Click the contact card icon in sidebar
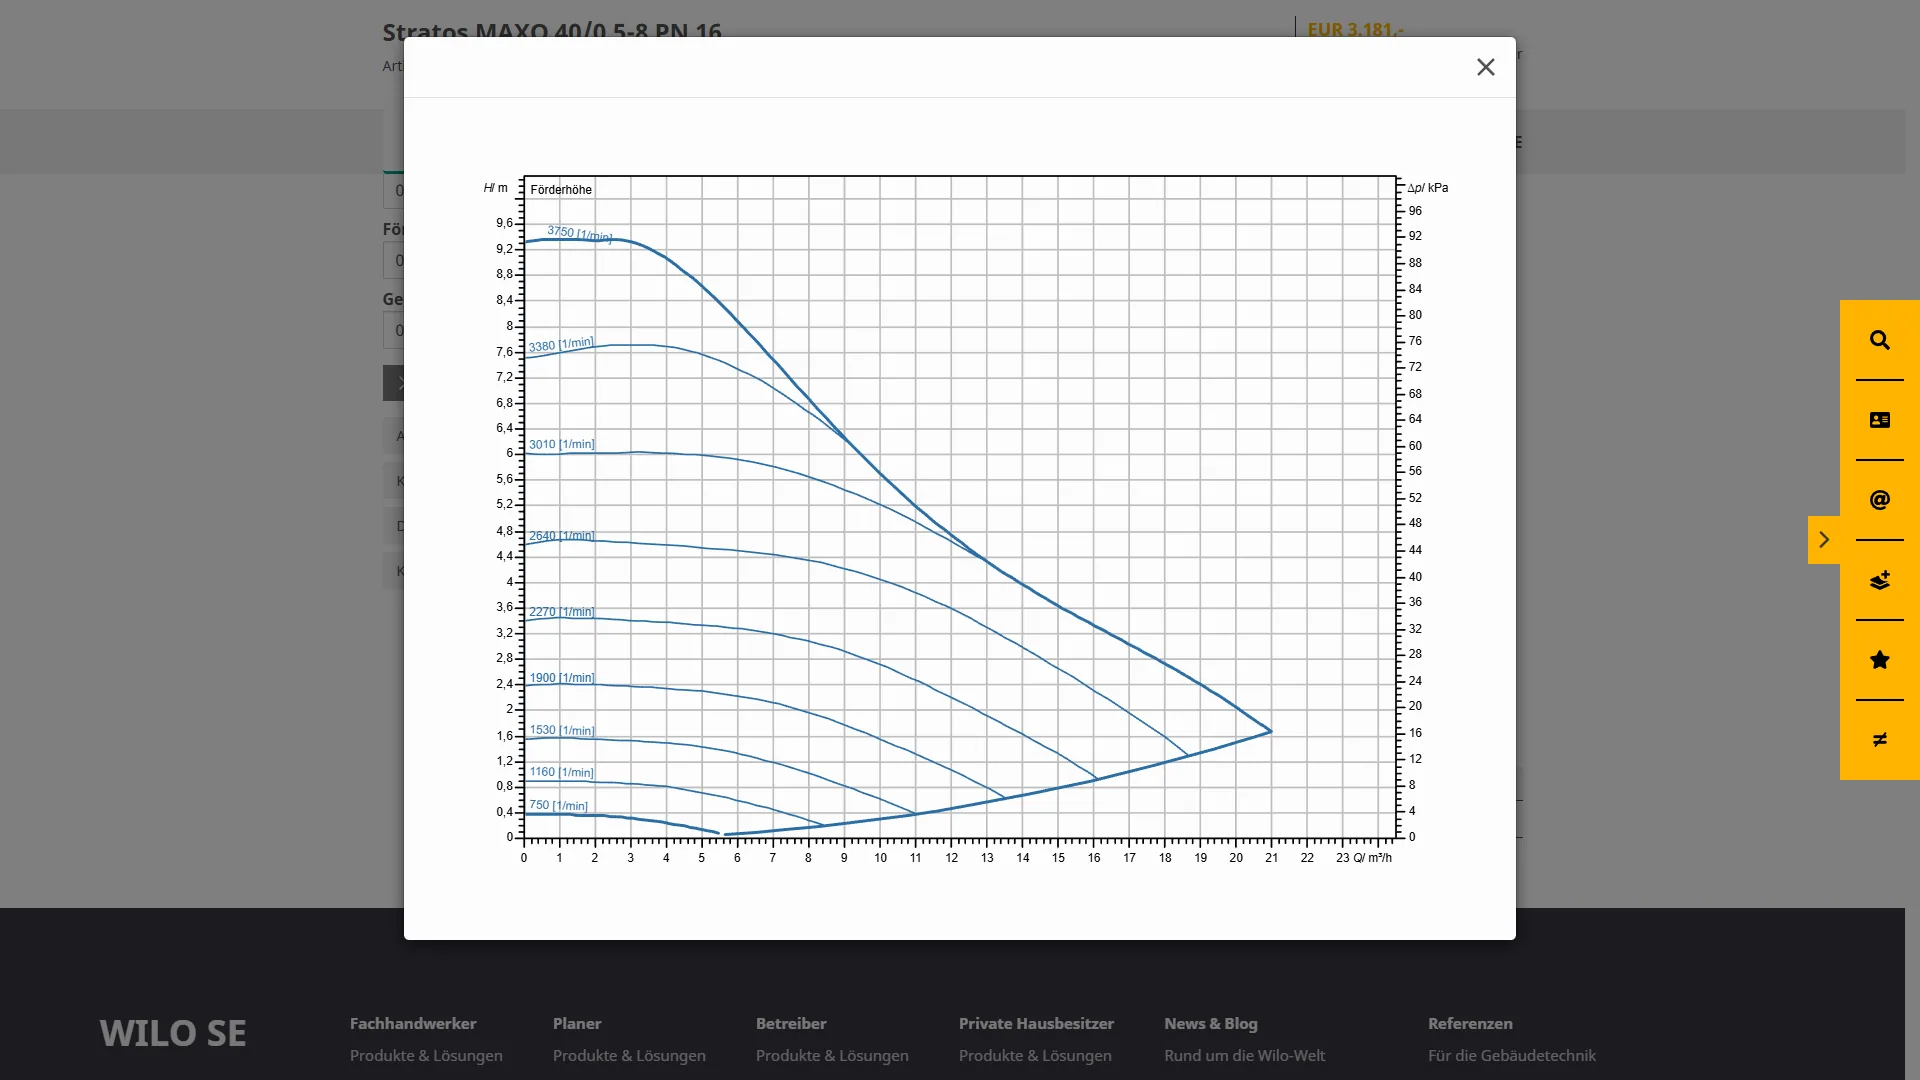1920x1080 pixels. [1879, 420]
